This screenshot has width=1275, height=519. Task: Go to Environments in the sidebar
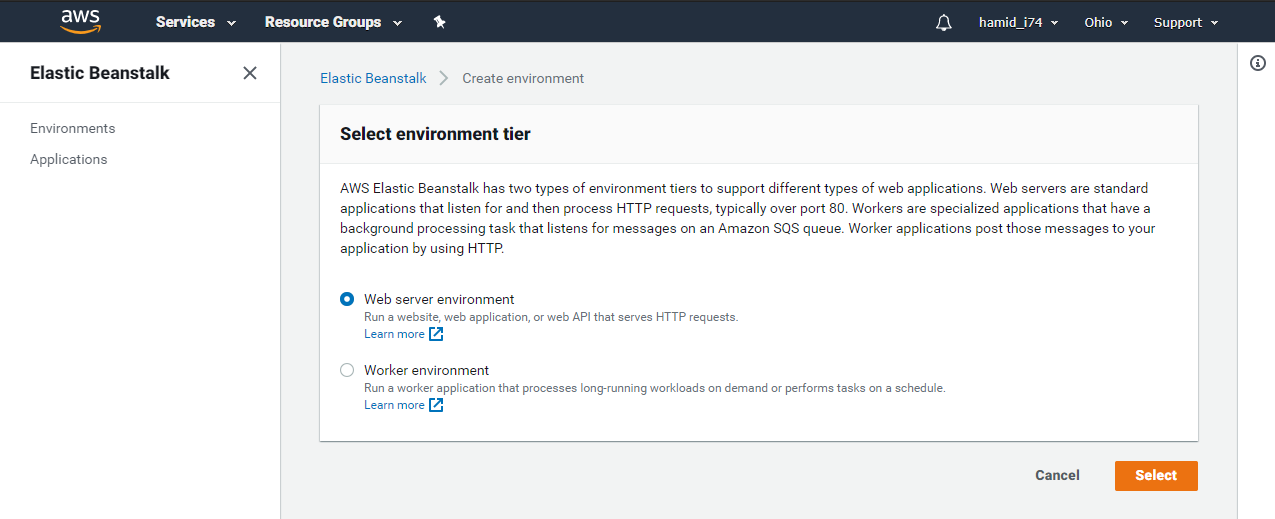pyautogui.click(x=73, y=128)
